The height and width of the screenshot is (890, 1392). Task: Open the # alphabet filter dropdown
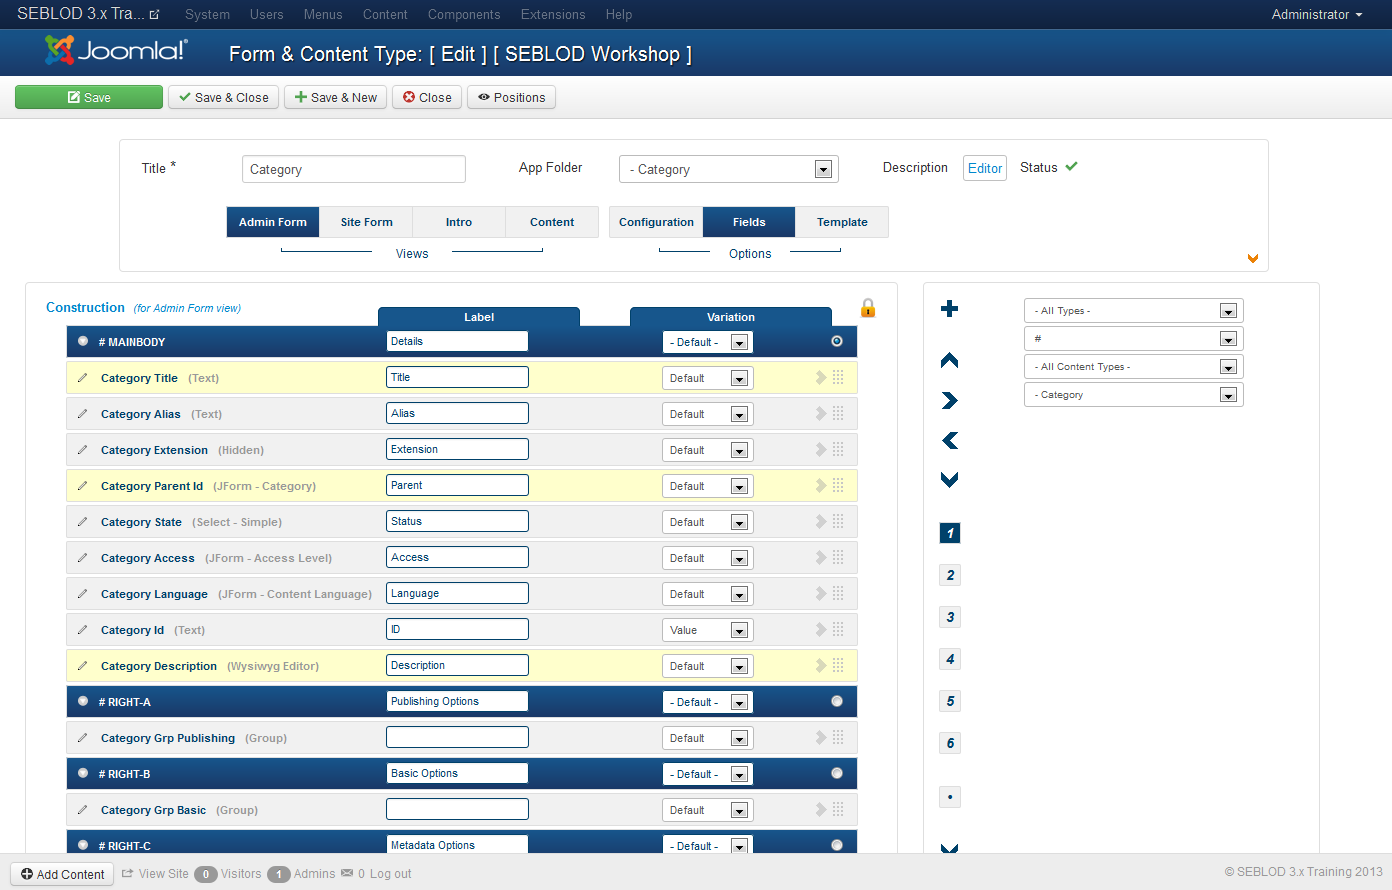[1133, 339]
